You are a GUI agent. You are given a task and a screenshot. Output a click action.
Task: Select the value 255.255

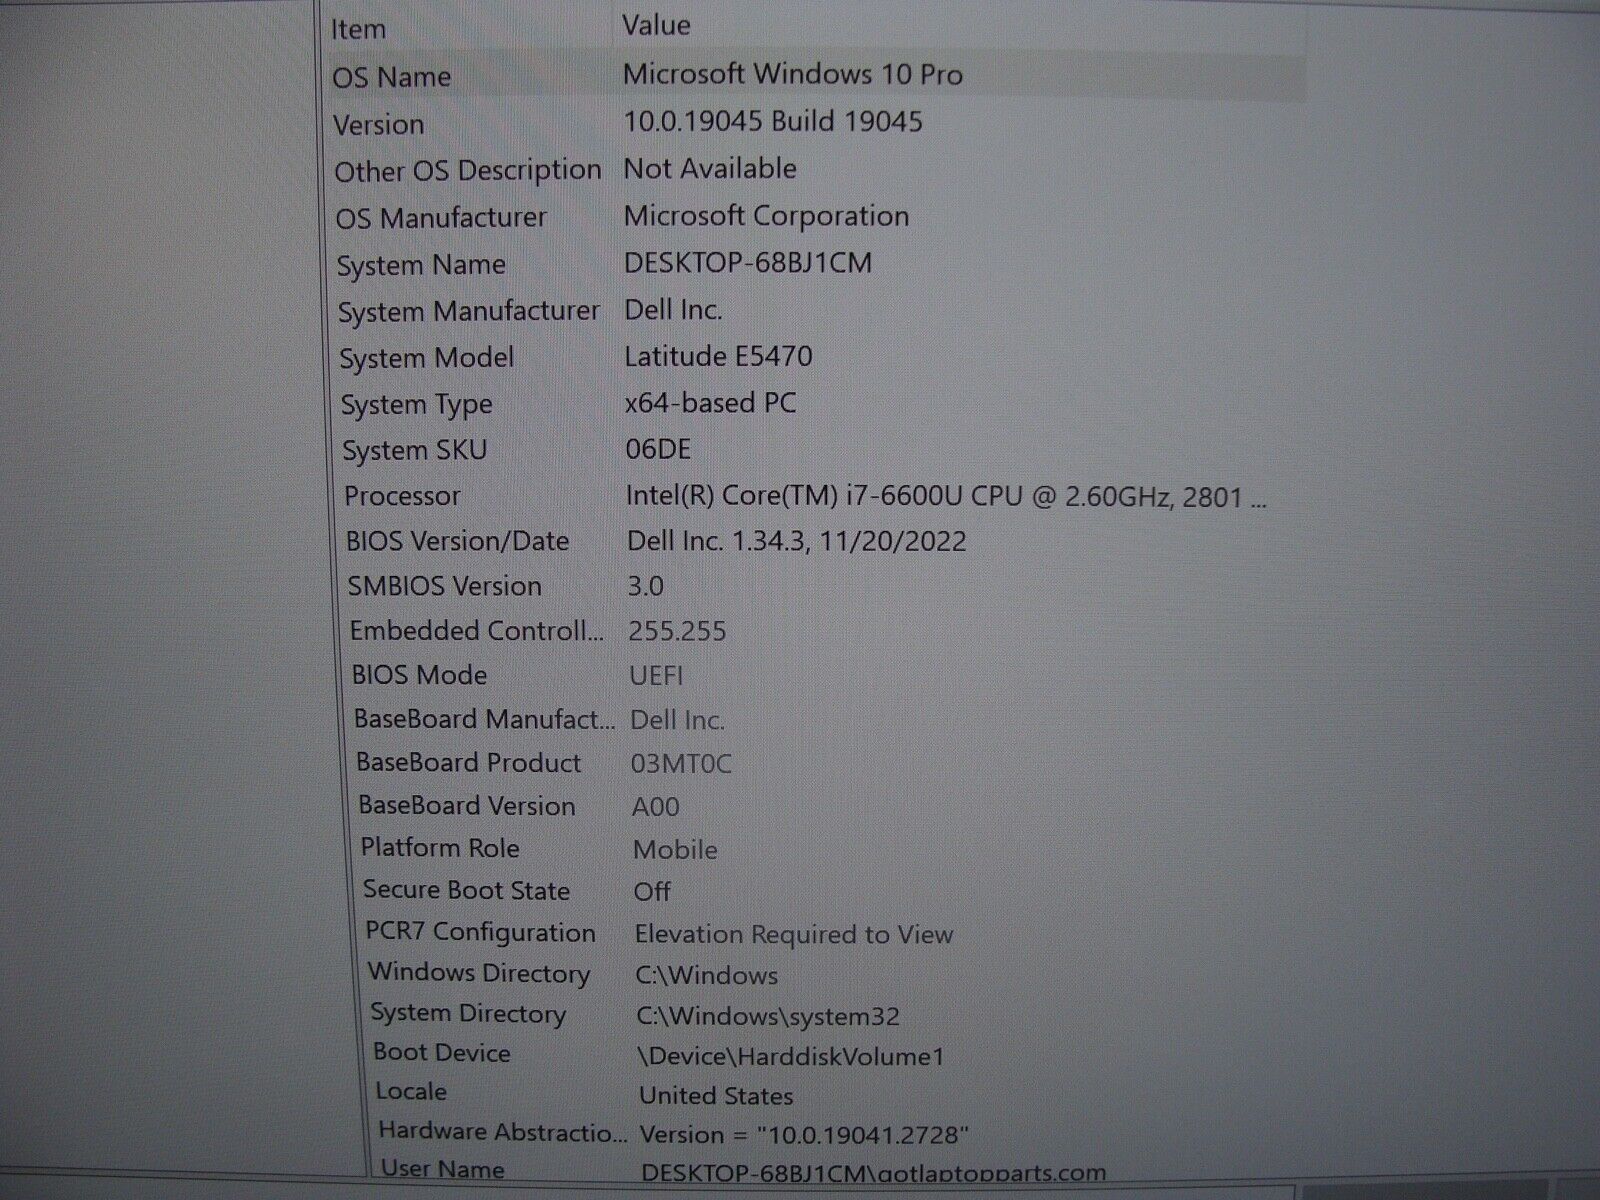tap(677, 631)
